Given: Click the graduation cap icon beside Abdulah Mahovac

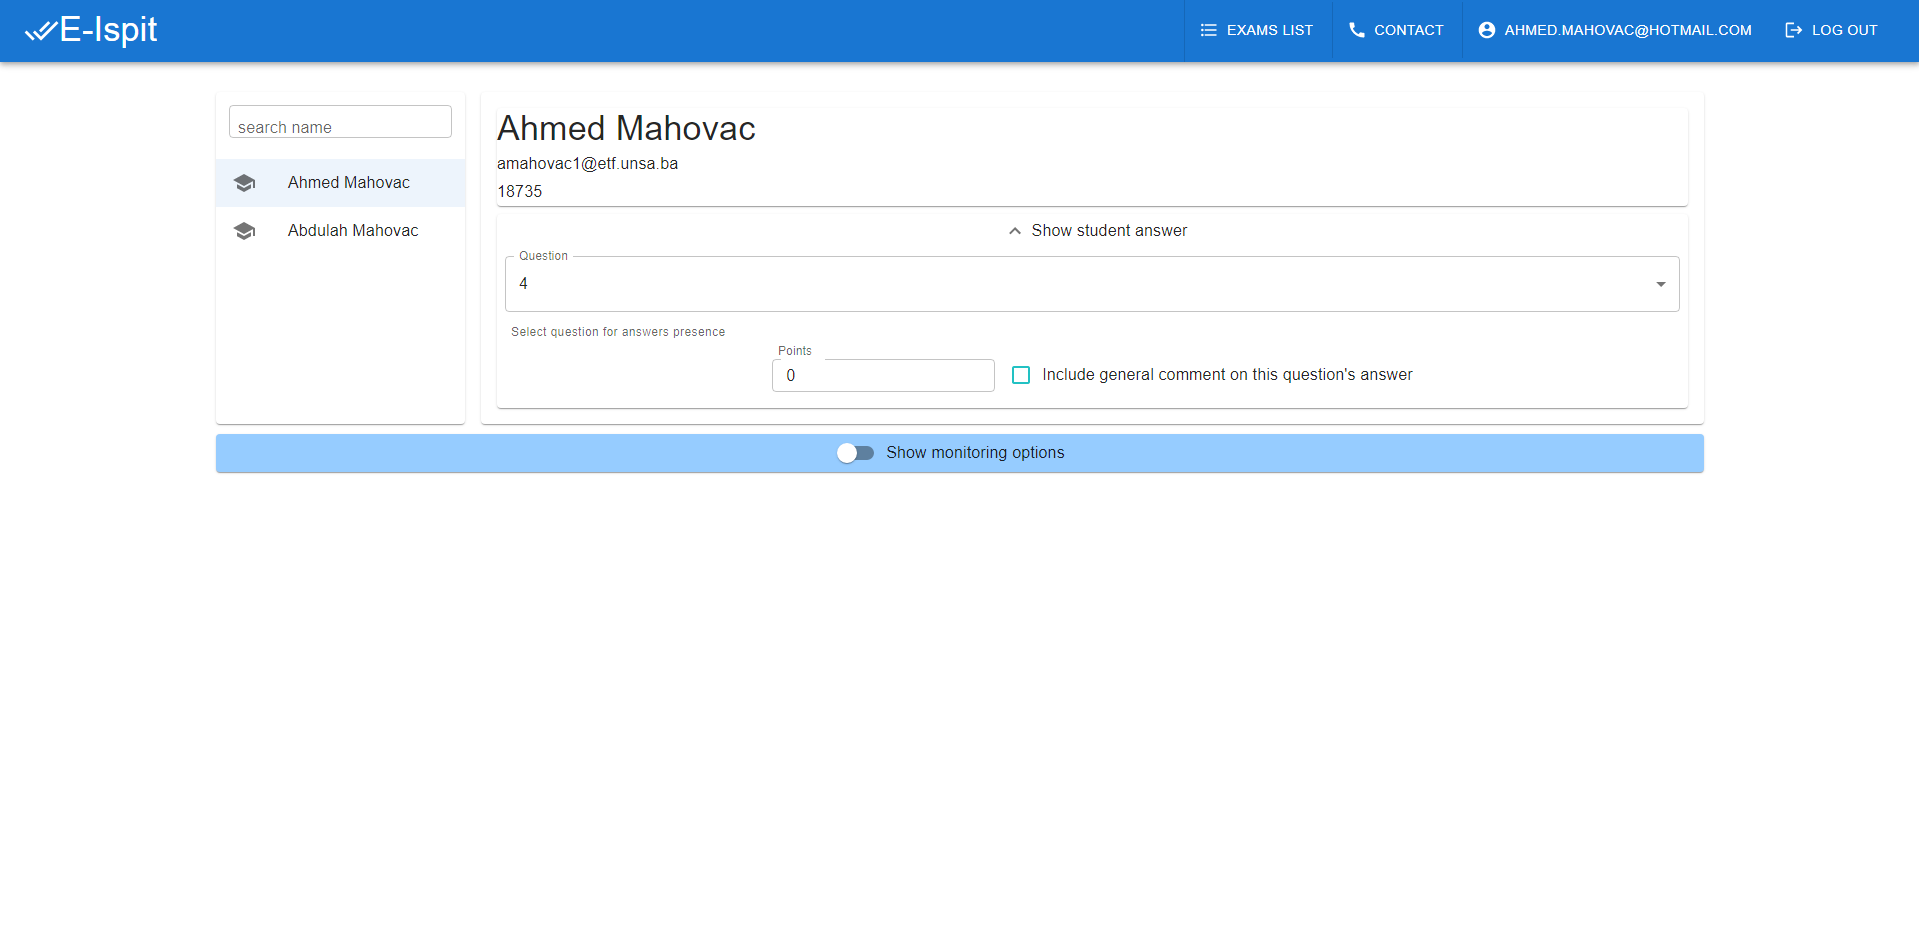Looking at the screenshot, I should [x=245, y=230].
